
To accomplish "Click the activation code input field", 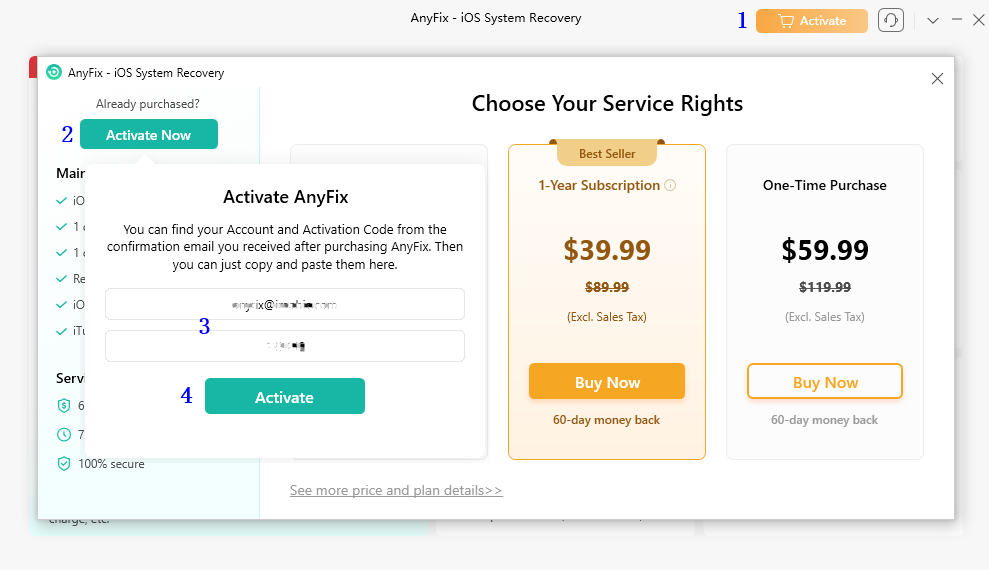I will click(x=285, y=346).
